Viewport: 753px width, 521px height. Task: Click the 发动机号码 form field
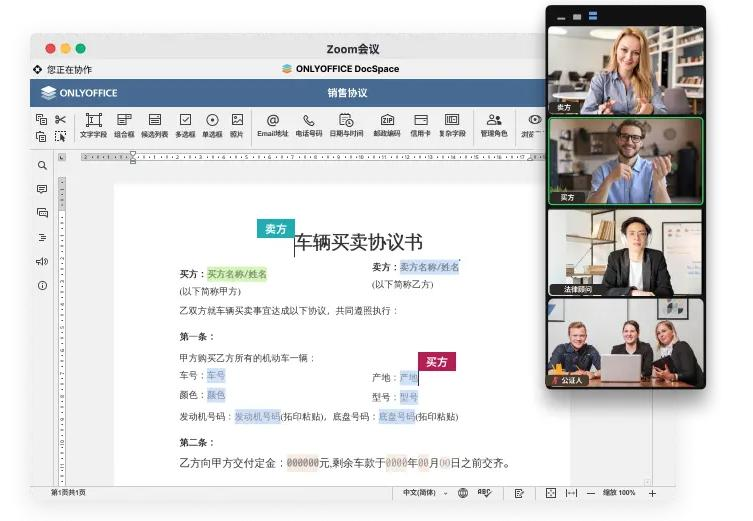257,417
